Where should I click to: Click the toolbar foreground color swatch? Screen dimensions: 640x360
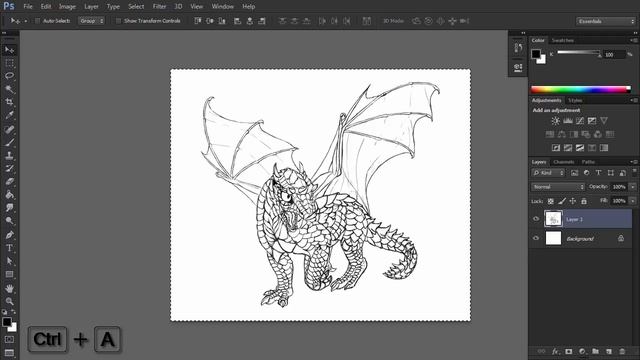point(7,322)
